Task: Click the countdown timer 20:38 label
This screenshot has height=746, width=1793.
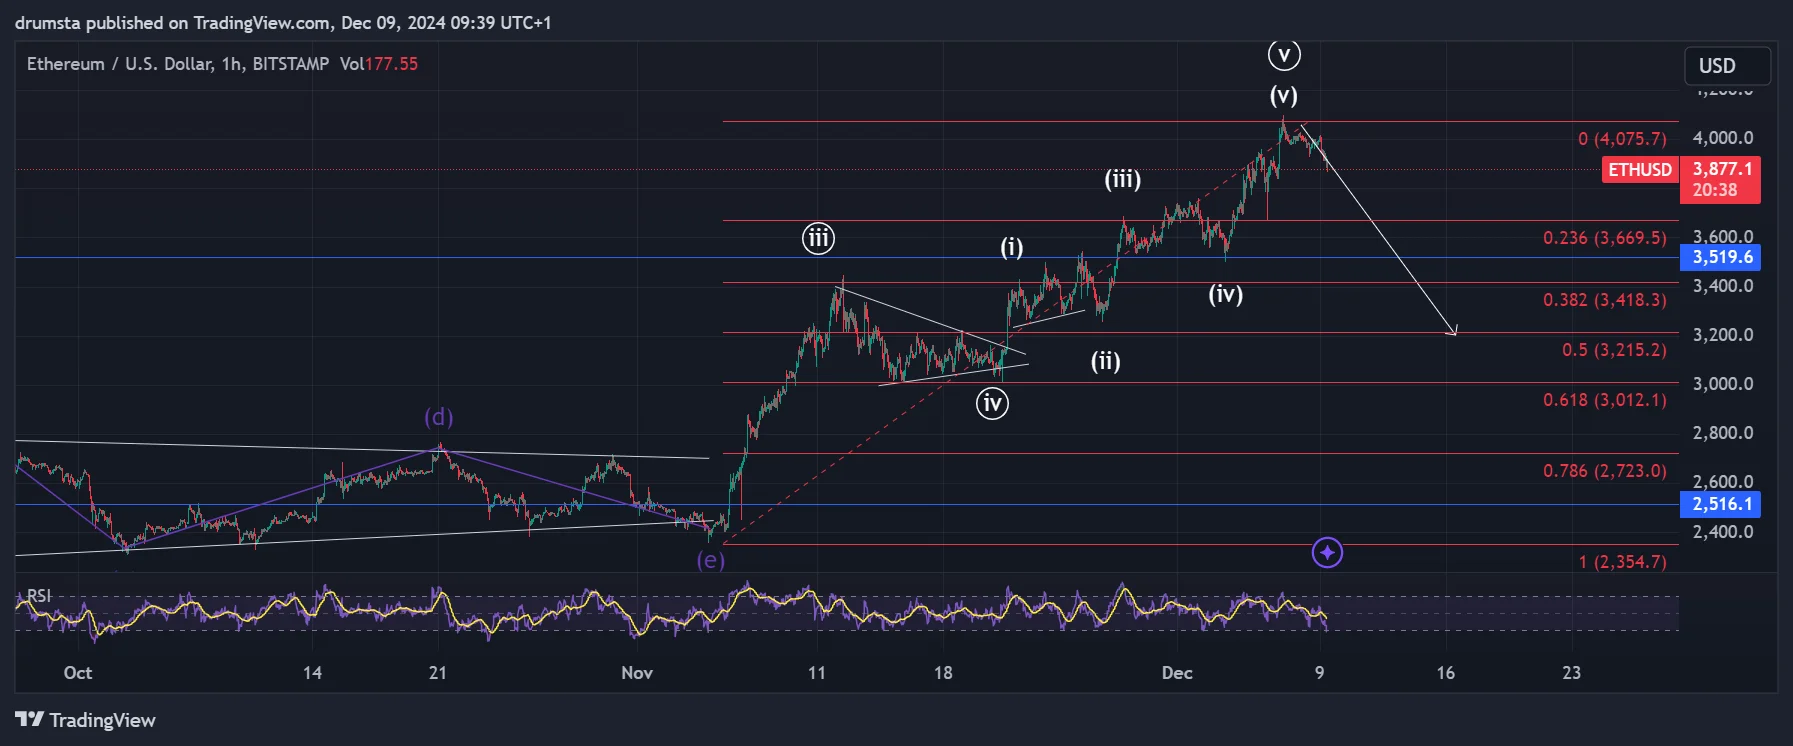Action: point(1714,190)
